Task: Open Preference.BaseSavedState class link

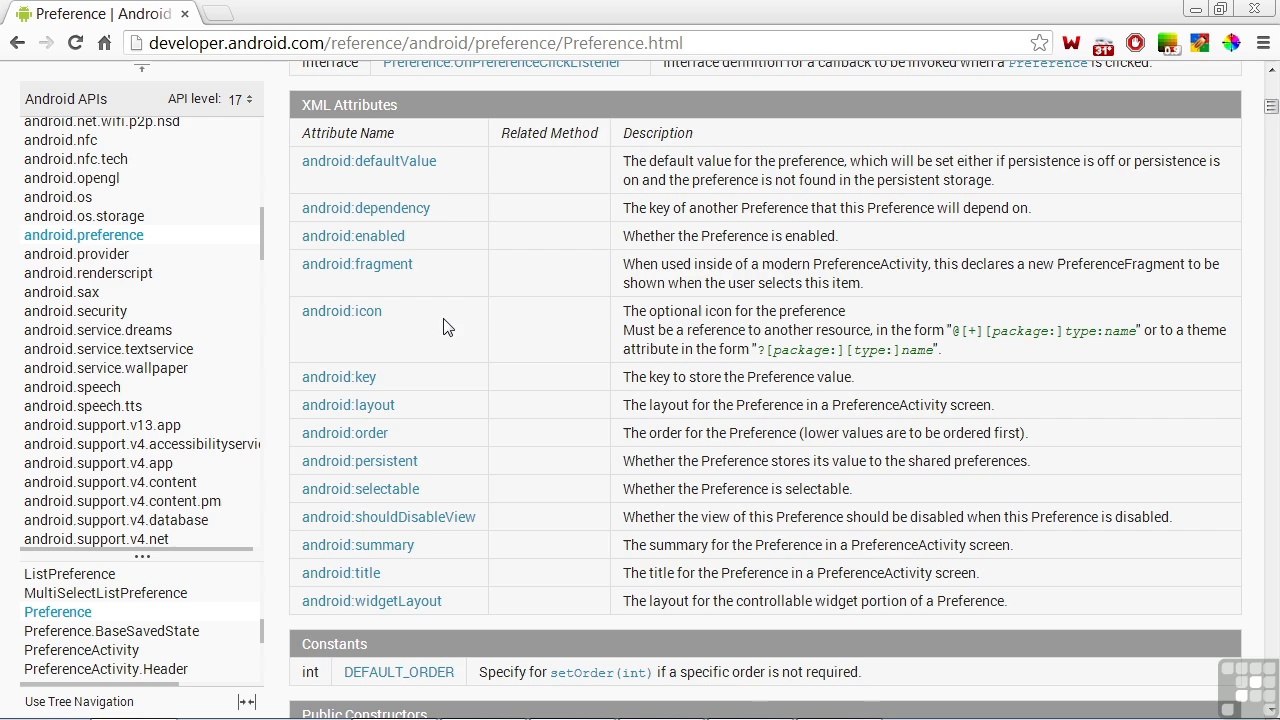Action: 112,631
